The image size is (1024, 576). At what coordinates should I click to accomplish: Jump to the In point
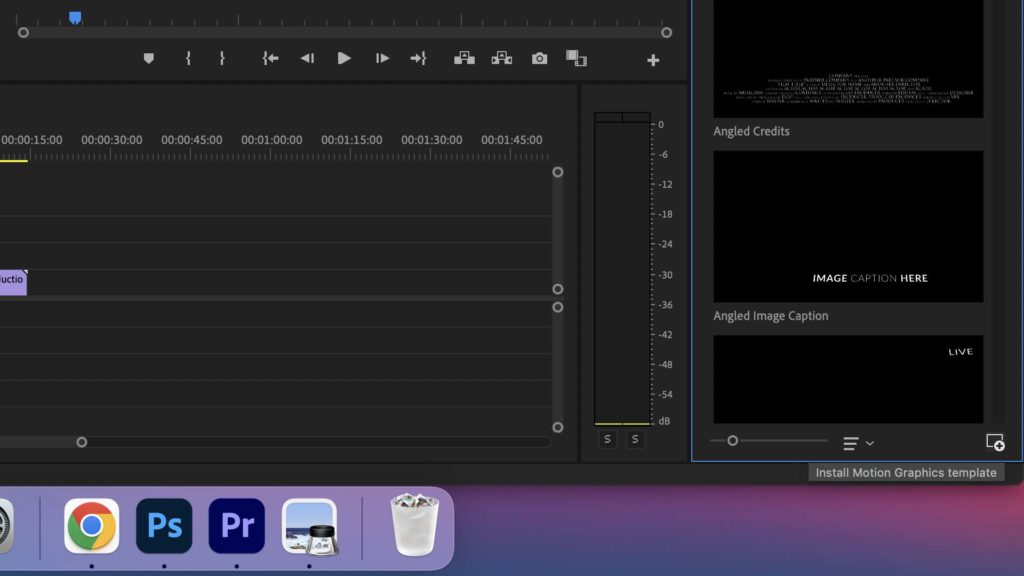270,59
